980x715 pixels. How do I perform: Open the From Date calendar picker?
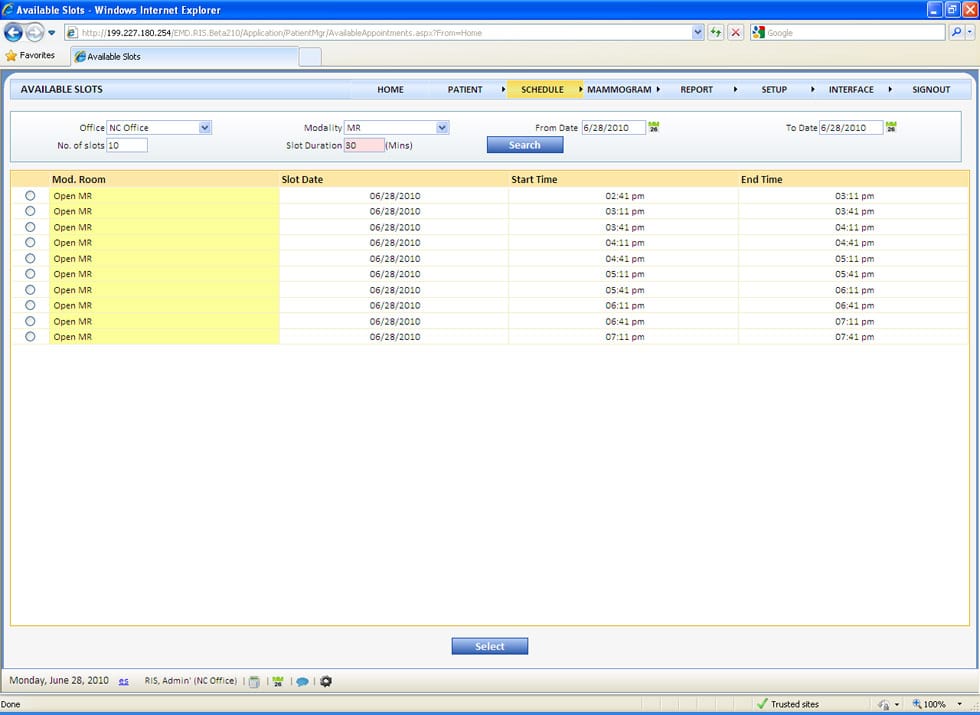click(x=654, y=128)
